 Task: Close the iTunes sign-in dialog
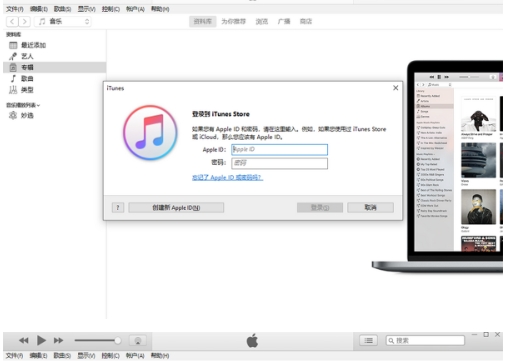click(396, 88)
